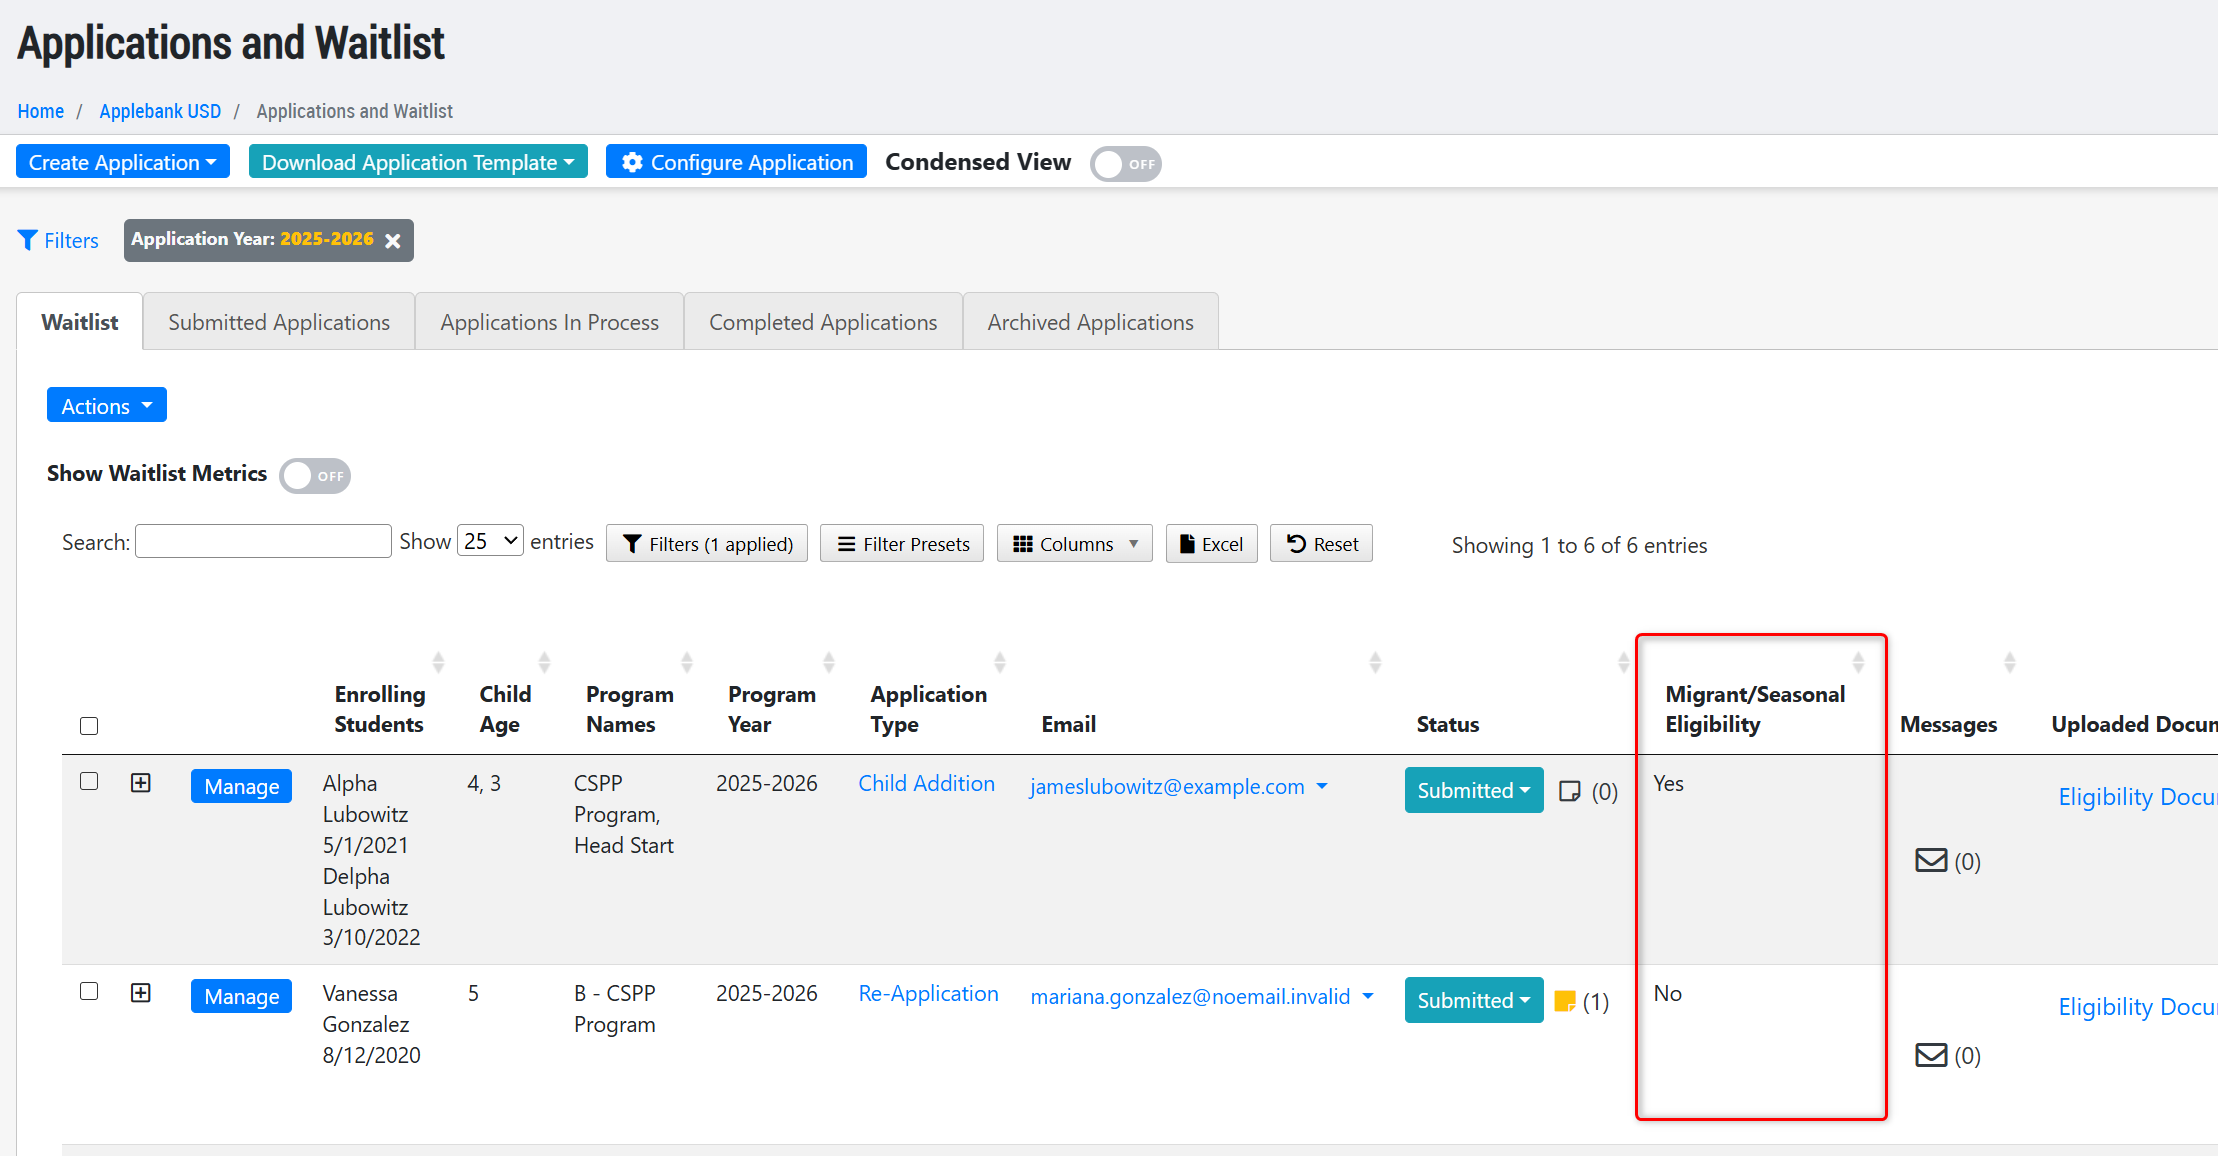Open the Columns visibility dropdown
The height and width of the screenshot is (1156, 2218).
[x=1074, y=544]
